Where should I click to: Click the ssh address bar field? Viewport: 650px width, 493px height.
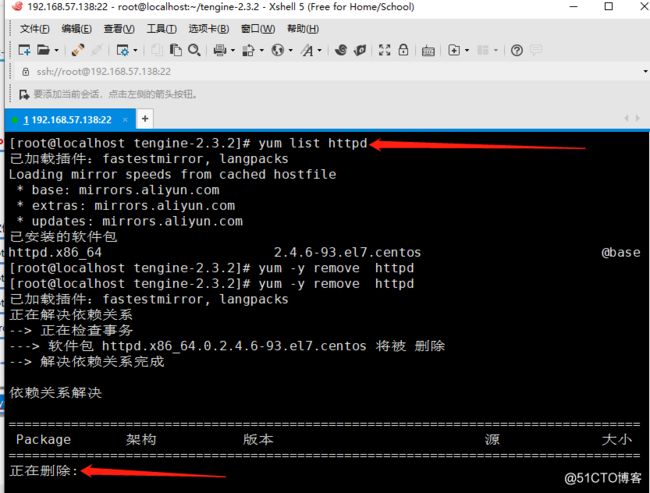(x=327, y=72)
